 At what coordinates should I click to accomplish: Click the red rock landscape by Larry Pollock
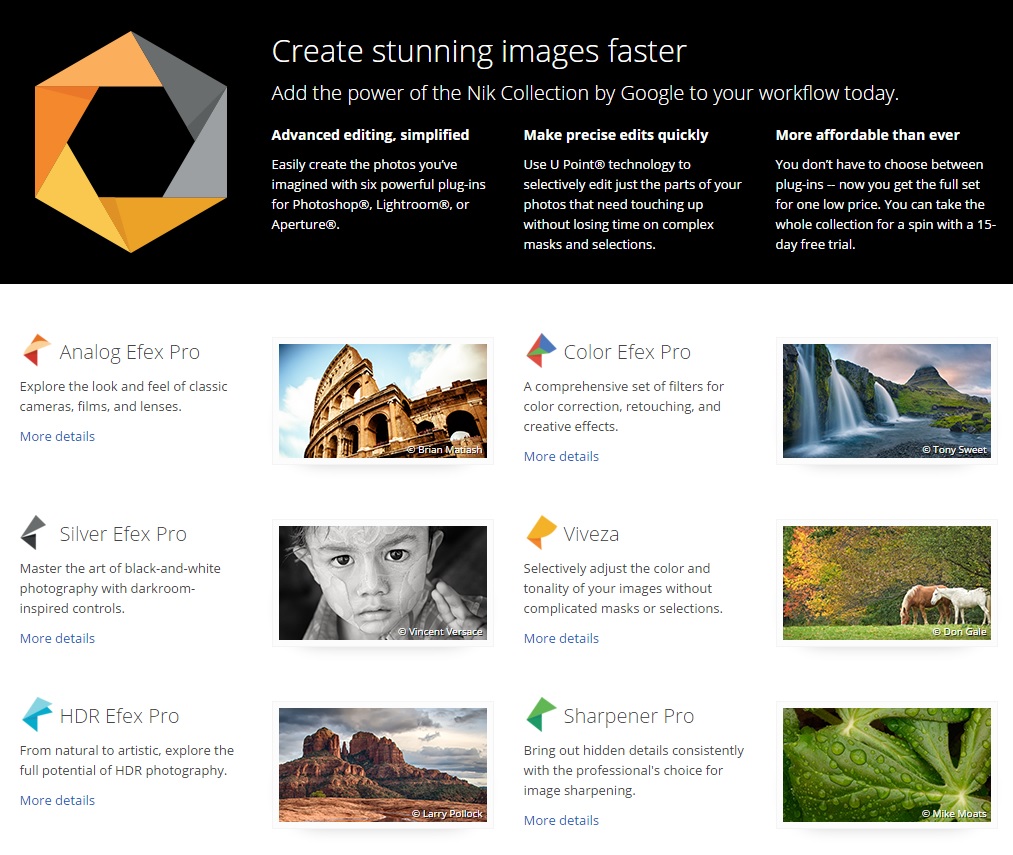(382, 765)
